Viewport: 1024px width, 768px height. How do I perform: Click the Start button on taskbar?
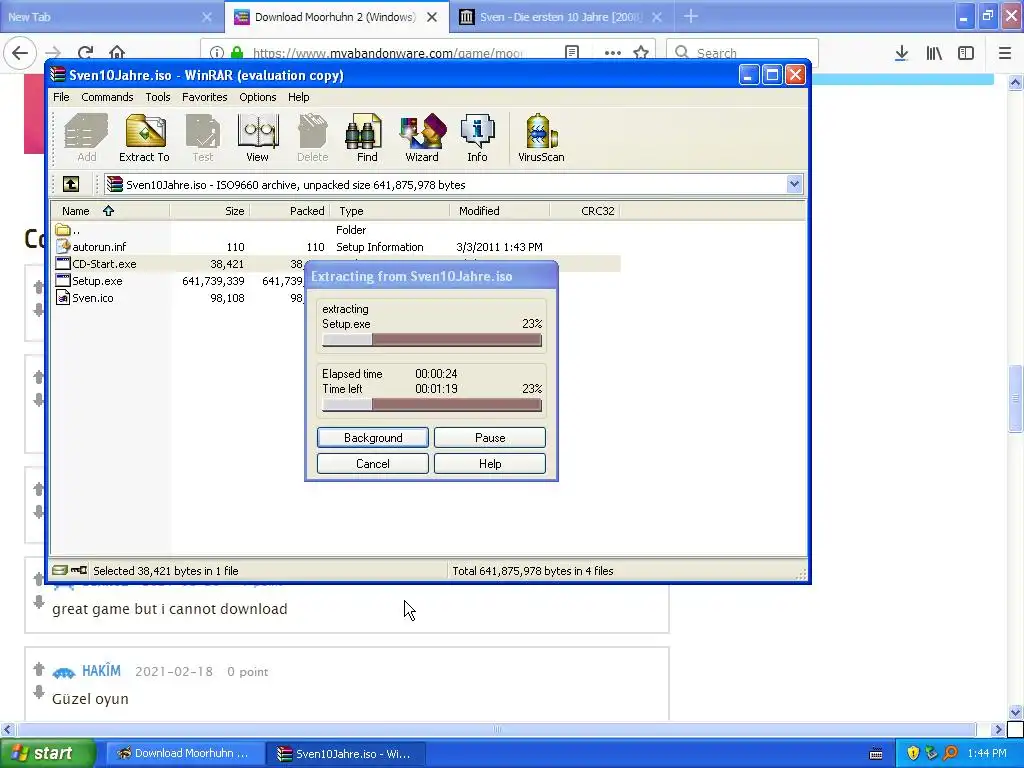(47, 753)
